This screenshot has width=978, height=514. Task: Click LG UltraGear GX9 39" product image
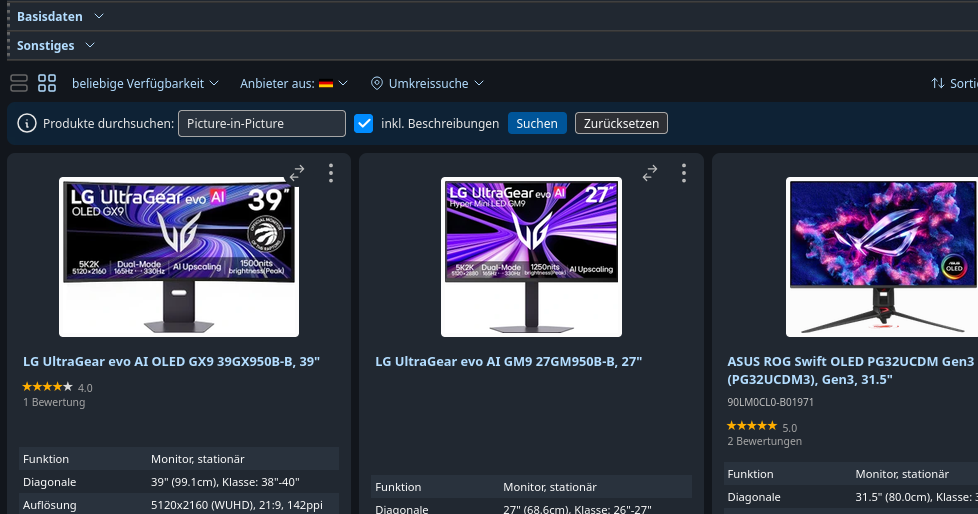pos(179,257)
